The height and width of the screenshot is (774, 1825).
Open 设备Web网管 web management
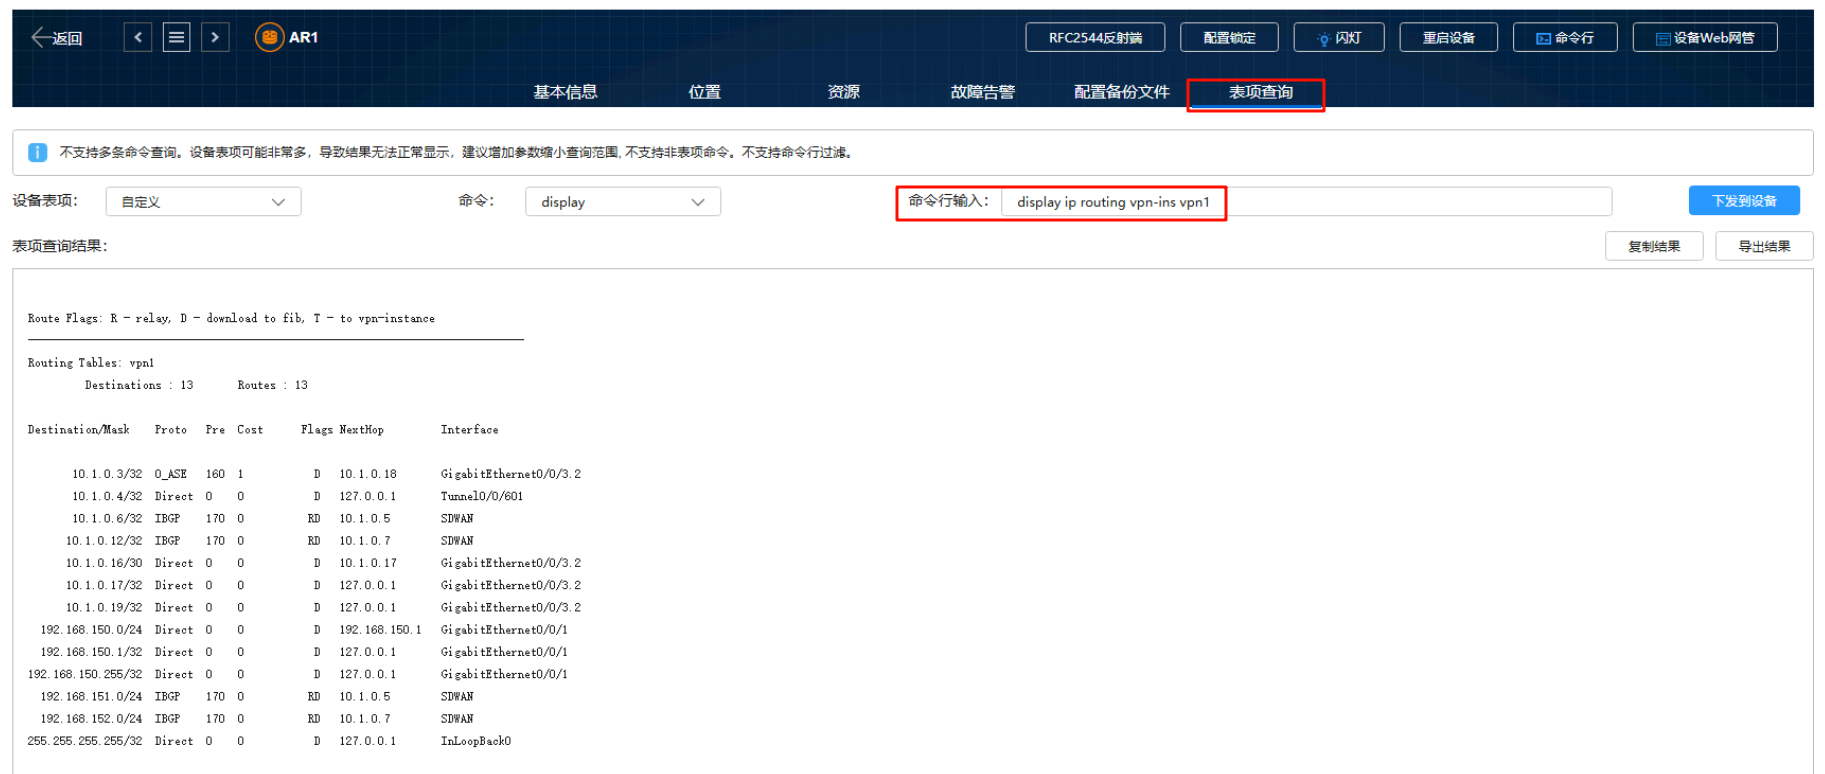pos(1704,38)
